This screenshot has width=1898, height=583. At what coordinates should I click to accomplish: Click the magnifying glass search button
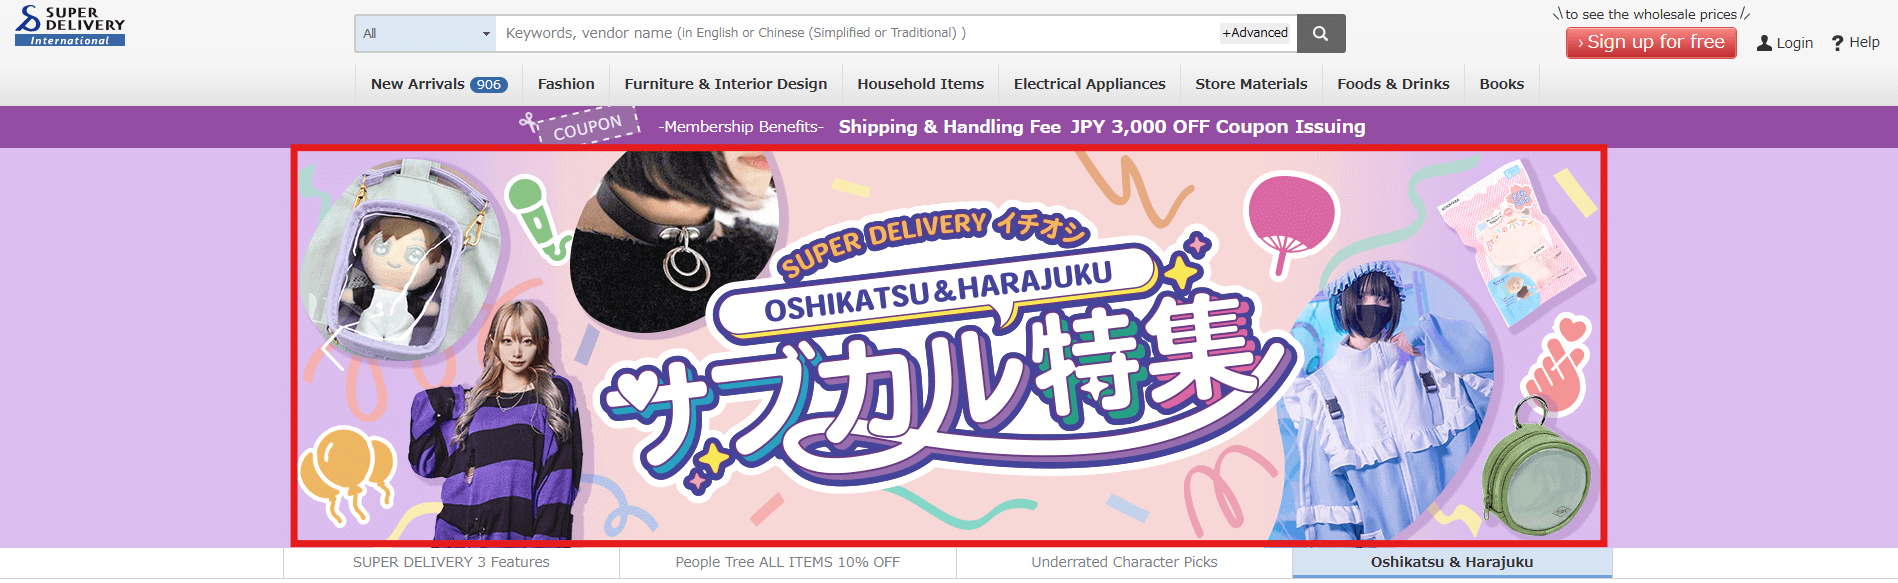1320,33
